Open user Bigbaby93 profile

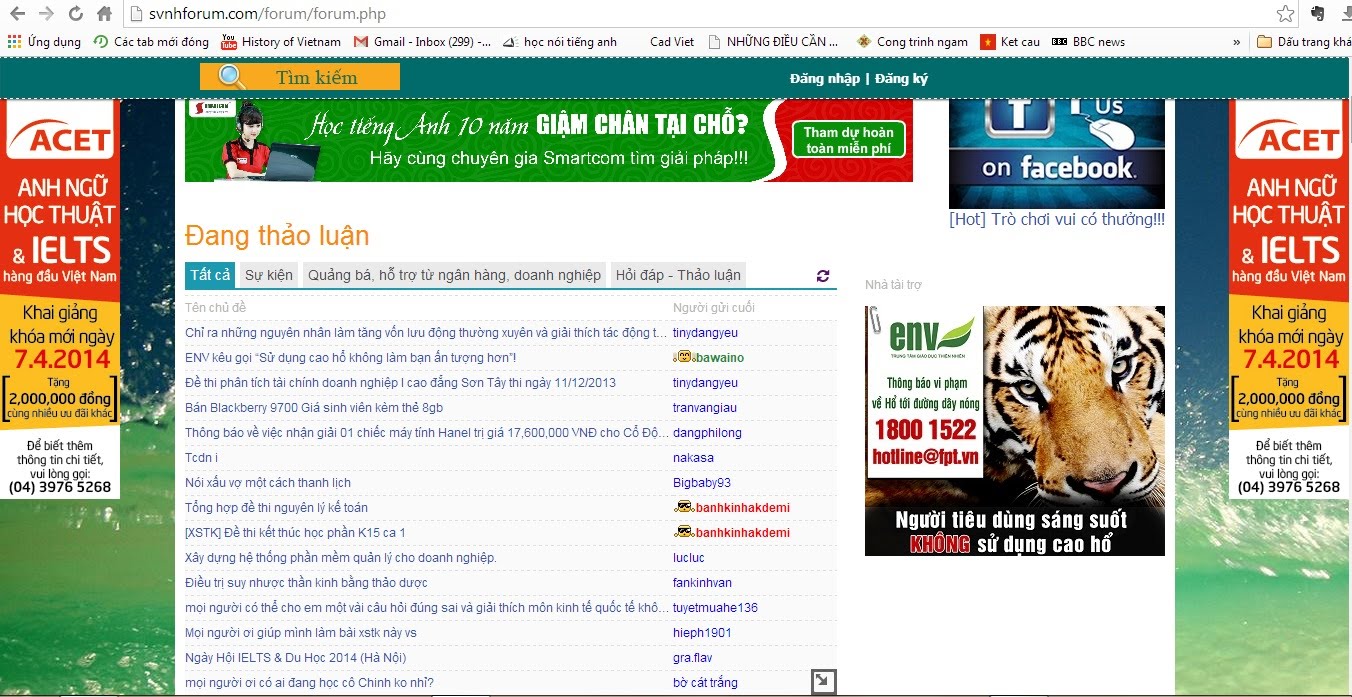(x=702, y=483)
